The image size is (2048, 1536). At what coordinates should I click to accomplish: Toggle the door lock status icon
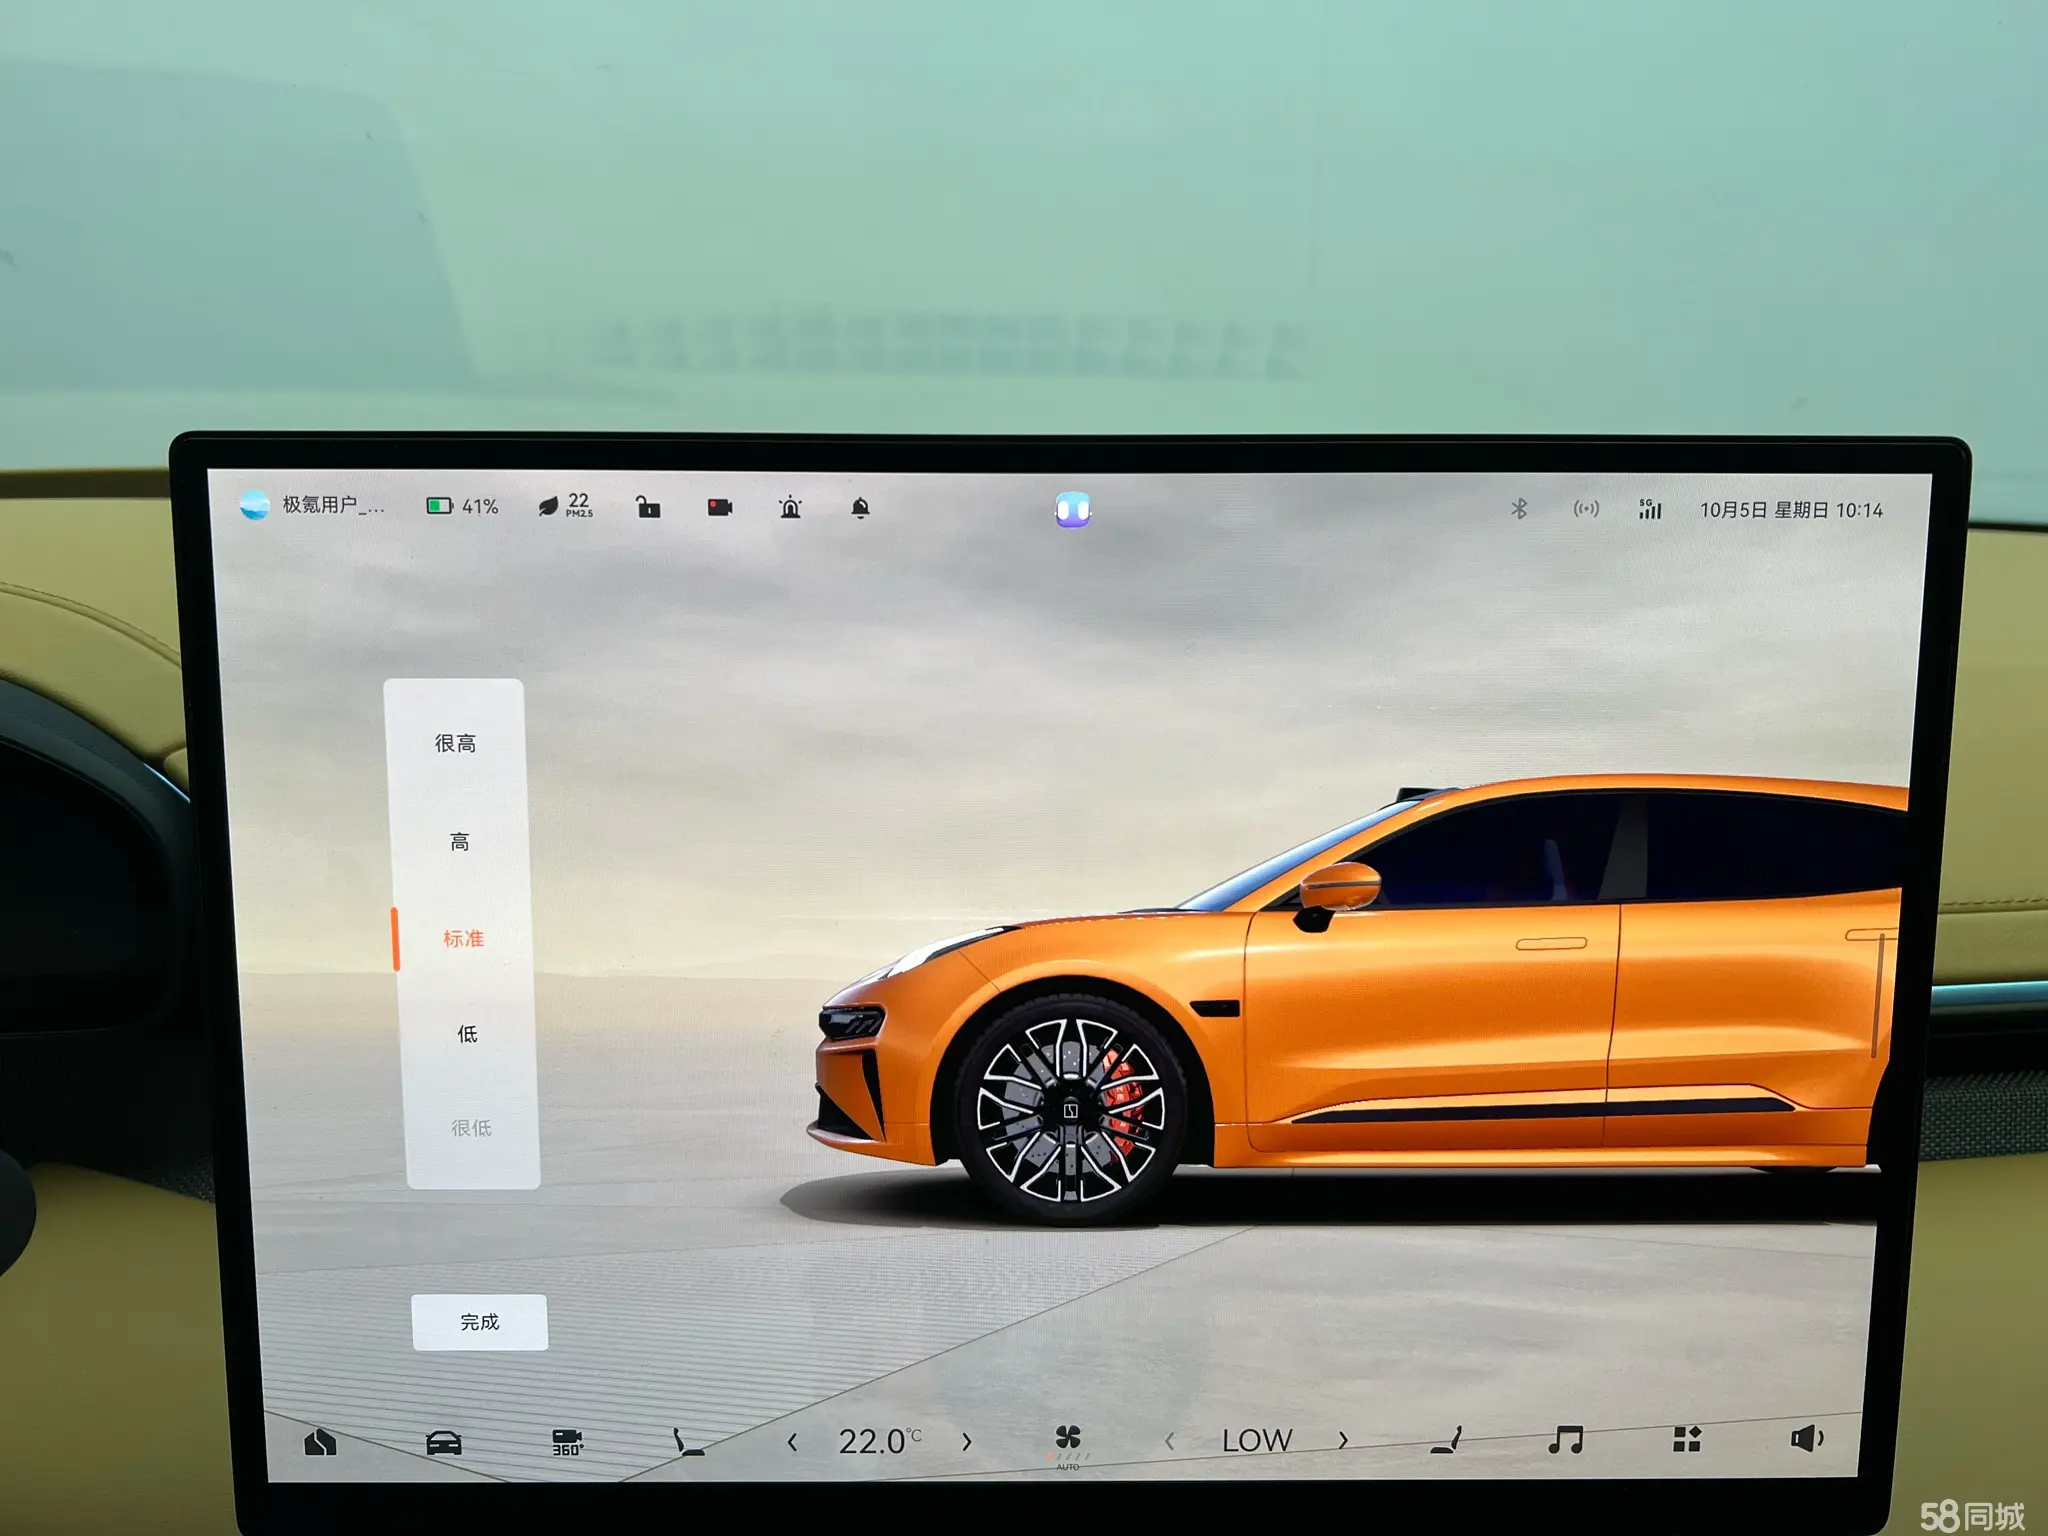click(x=648, y=507)
